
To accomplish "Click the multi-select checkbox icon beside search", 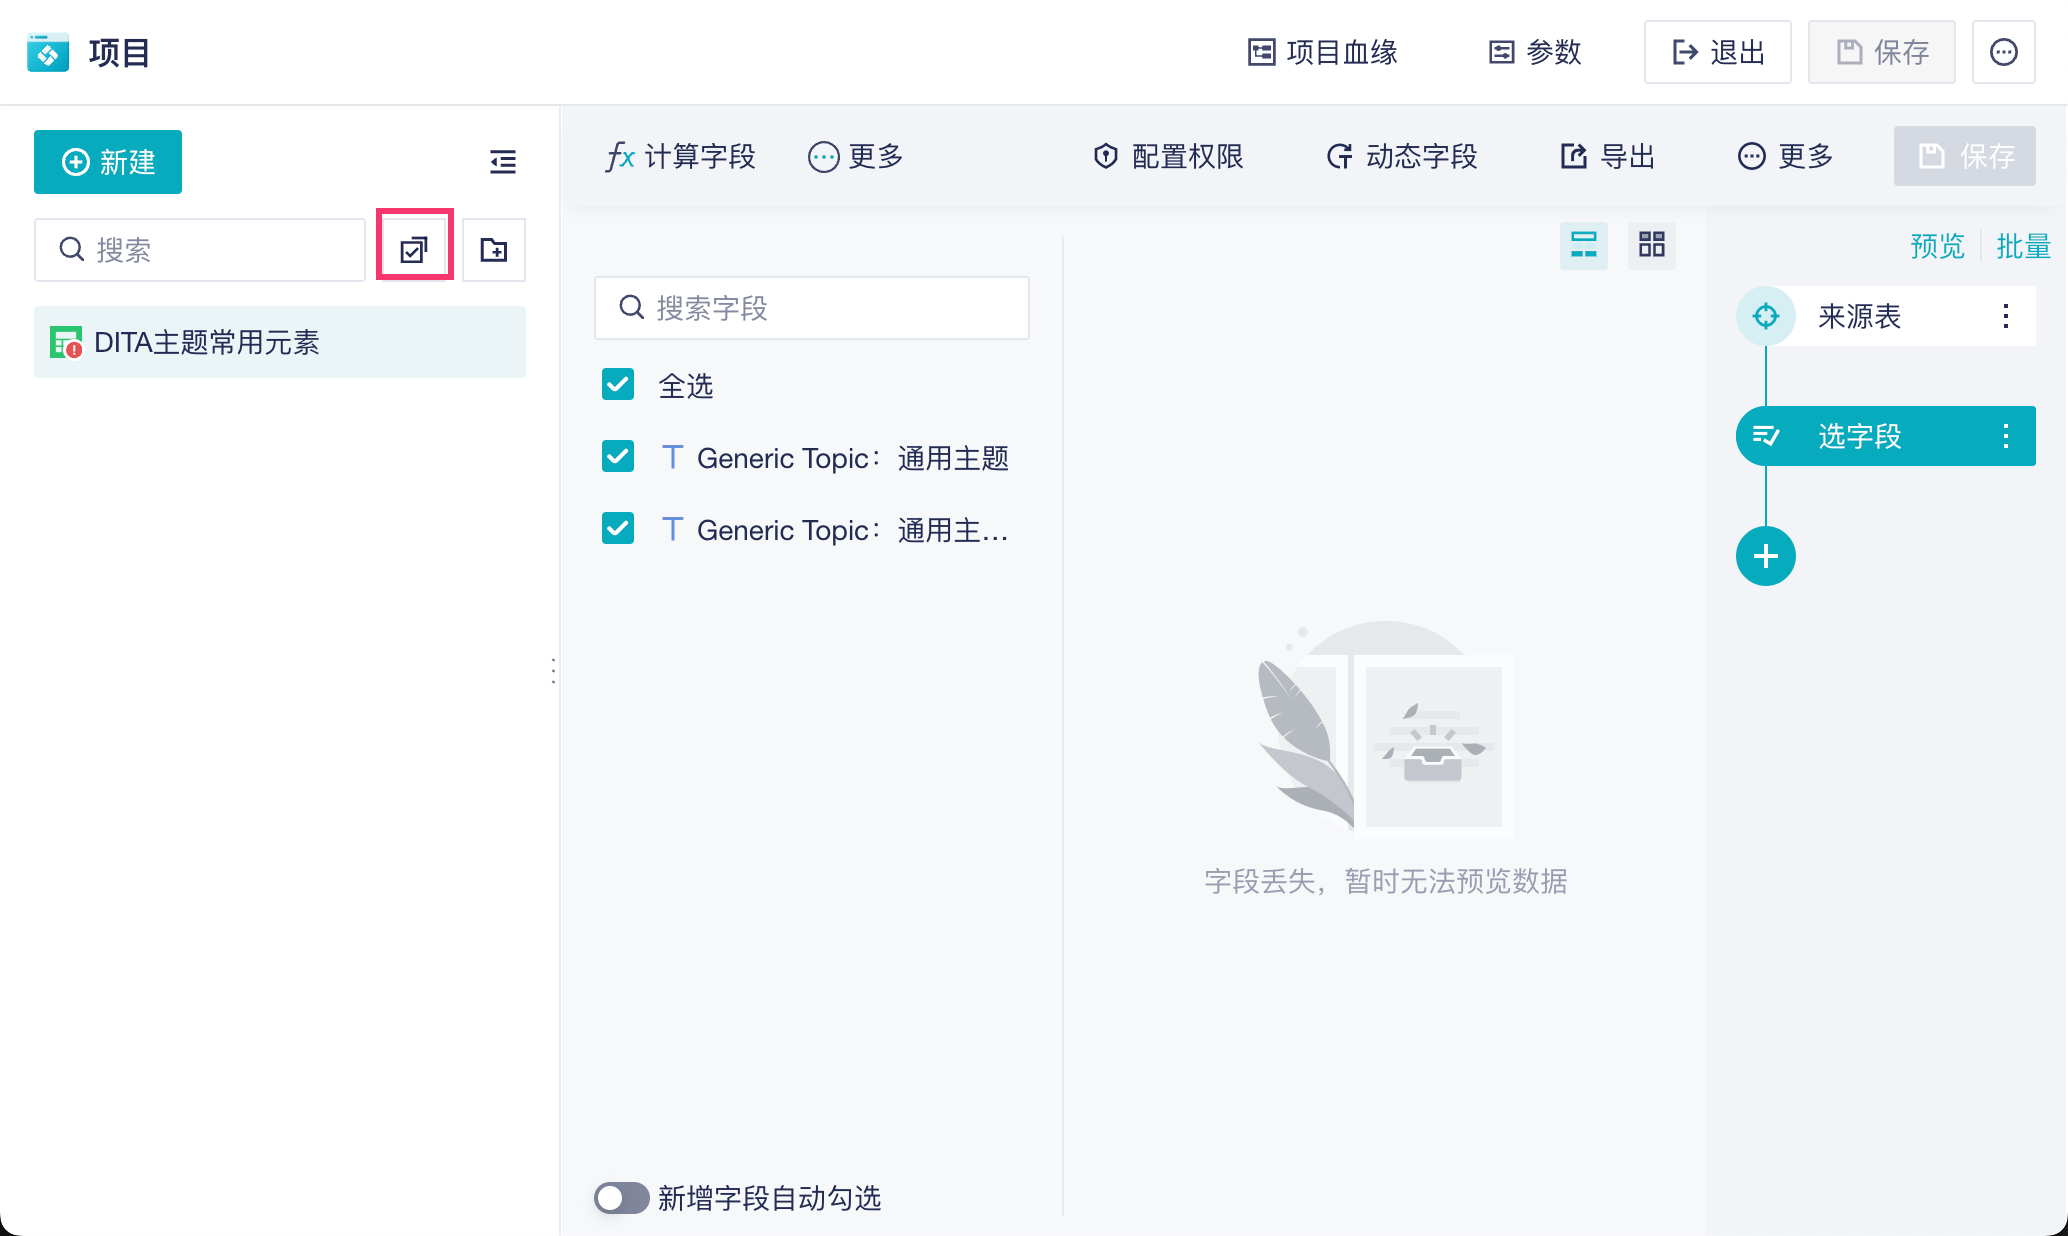I will click(414, 249).
